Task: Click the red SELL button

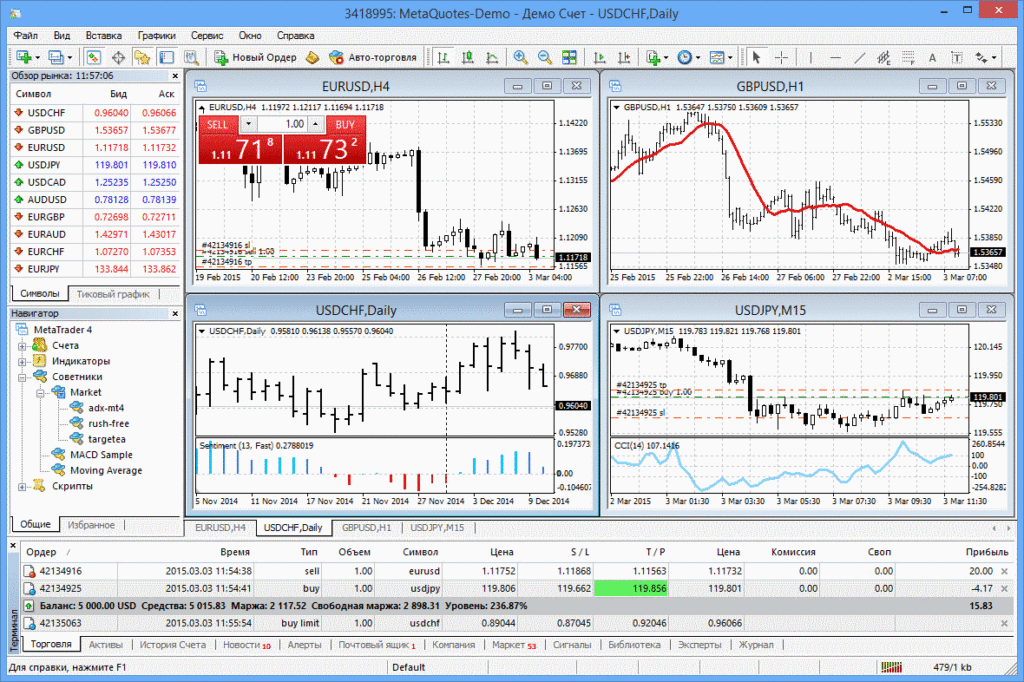Action: [x=218, y=124]
